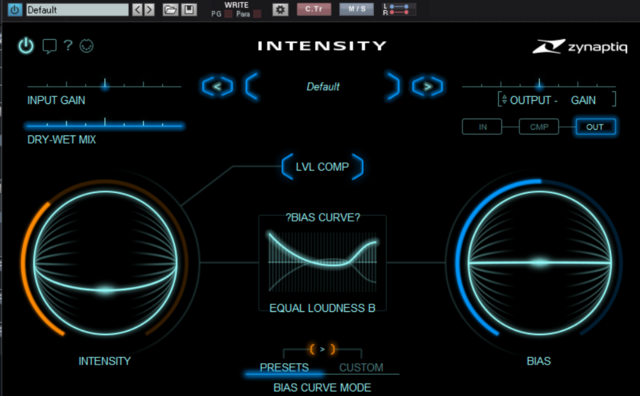Image resolution: width=640 pixels, height=396 pixels.
Task: Click the DRY-WET MIX slider
Action: pos(104,124)
